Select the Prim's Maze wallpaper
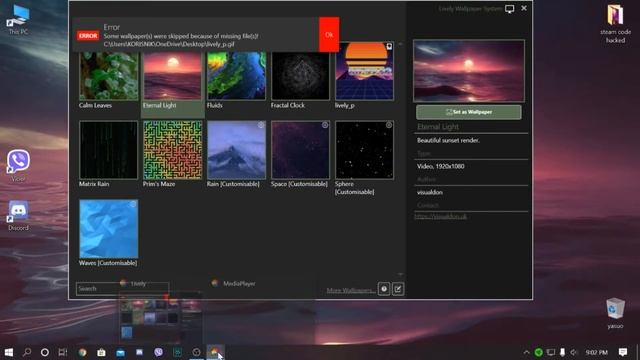Screen dimensions: 640x360 pyautogui.click(x=172, y=150)
